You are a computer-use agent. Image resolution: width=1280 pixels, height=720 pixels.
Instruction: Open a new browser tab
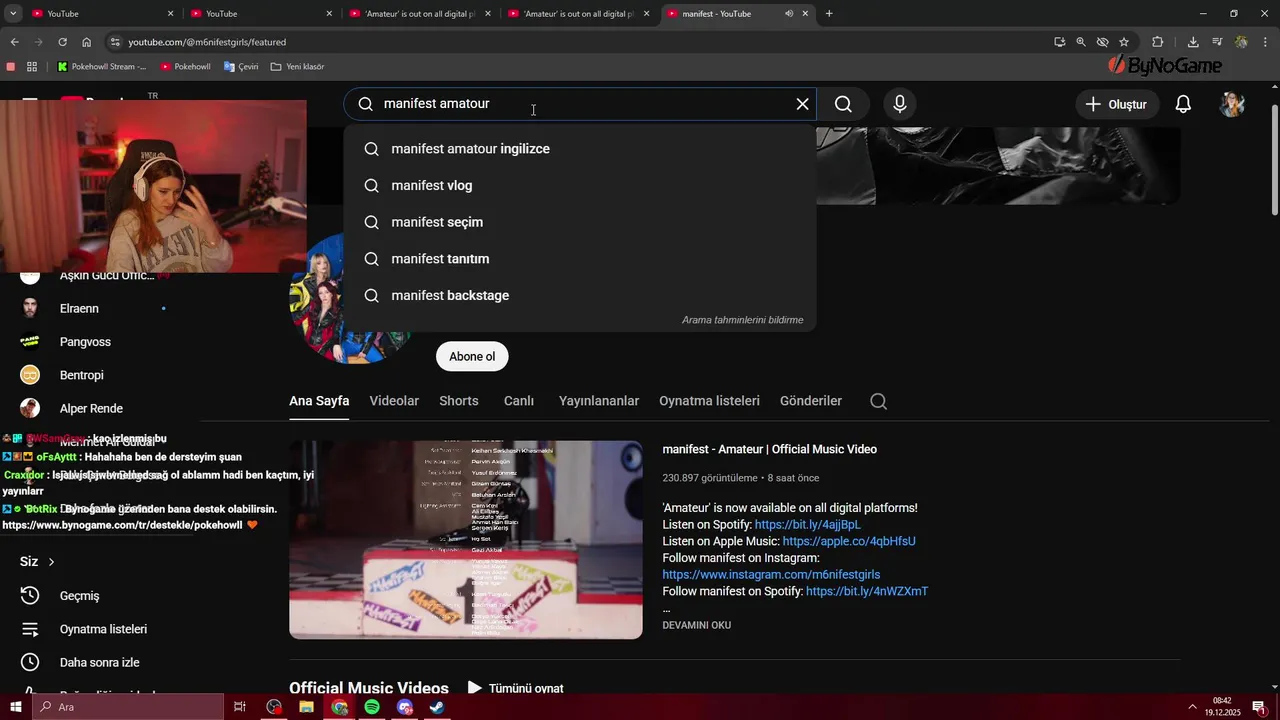[x=829, y=13]
